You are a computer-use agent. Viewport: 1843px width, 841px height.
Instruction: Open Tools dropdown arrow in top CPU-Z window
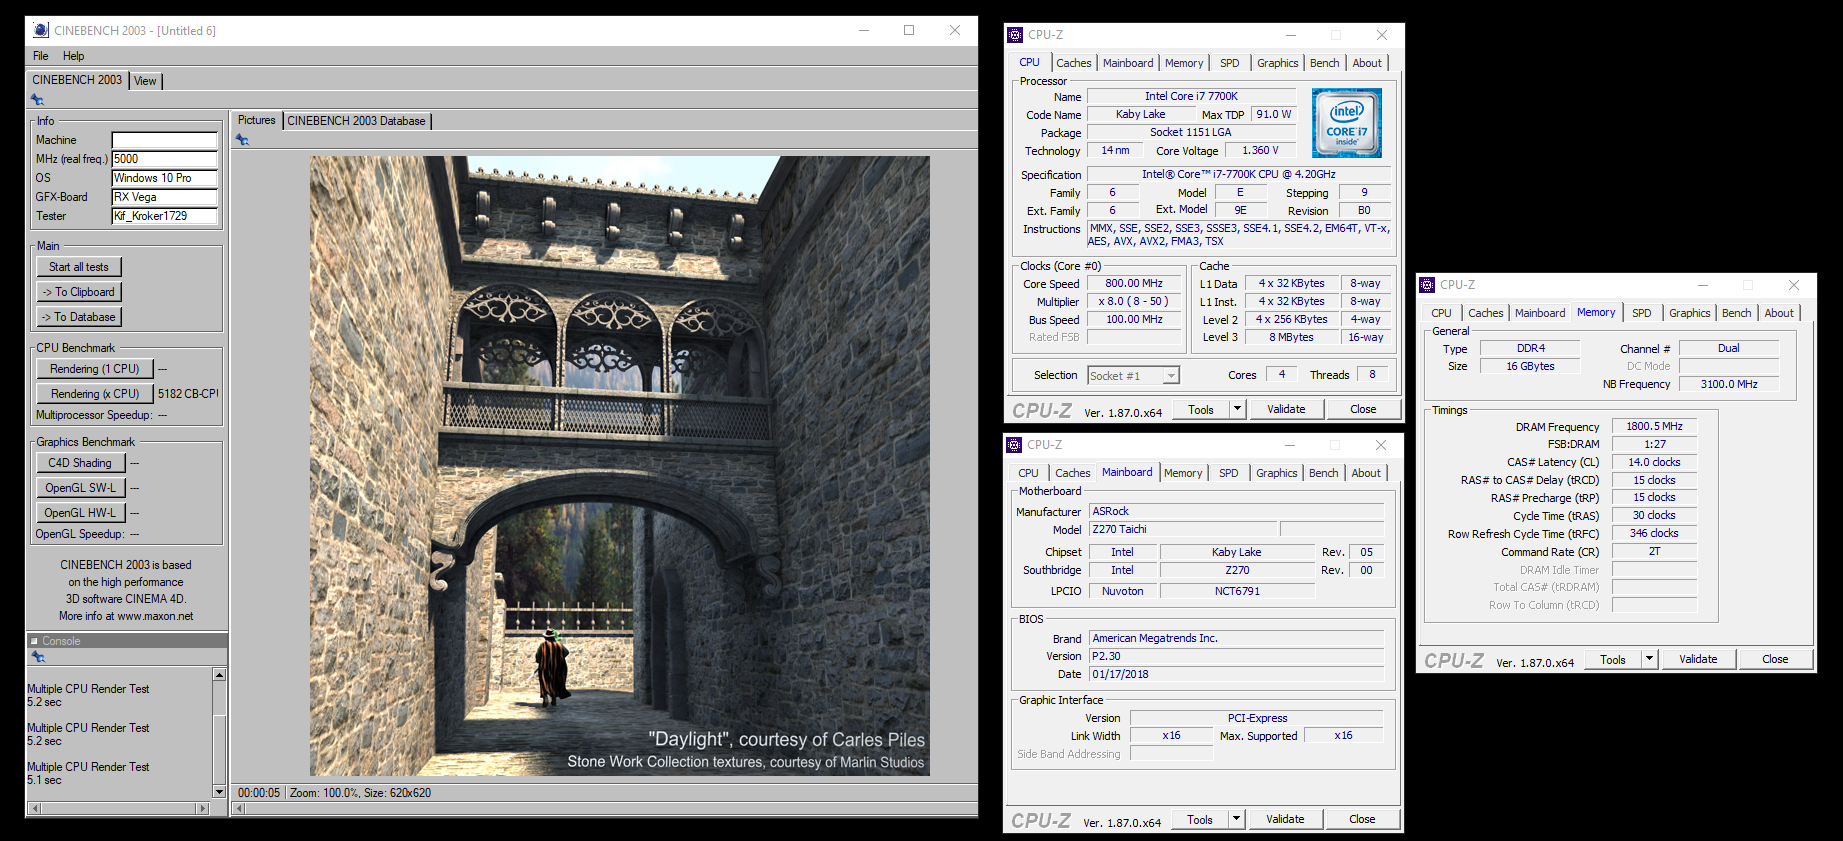(x=1237, y=409)
